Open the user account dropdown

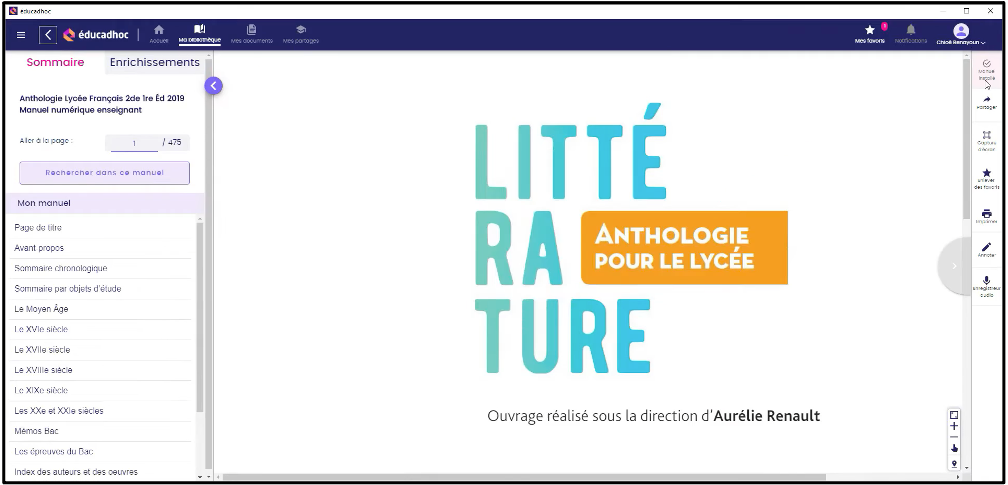(962, 35)
